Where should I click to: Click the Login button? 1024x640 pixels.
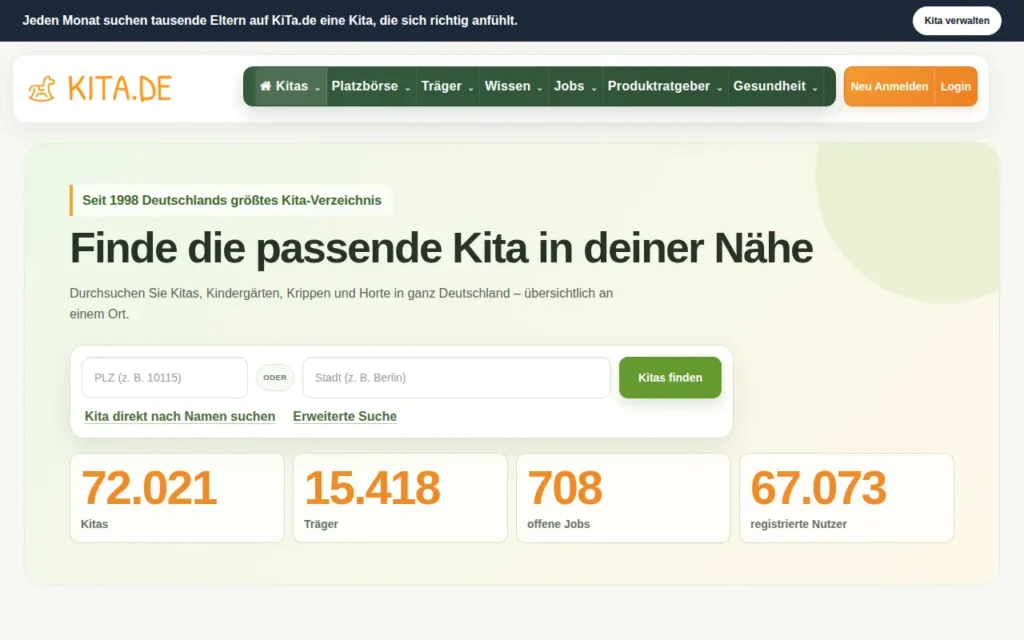[x=955, y=86]
